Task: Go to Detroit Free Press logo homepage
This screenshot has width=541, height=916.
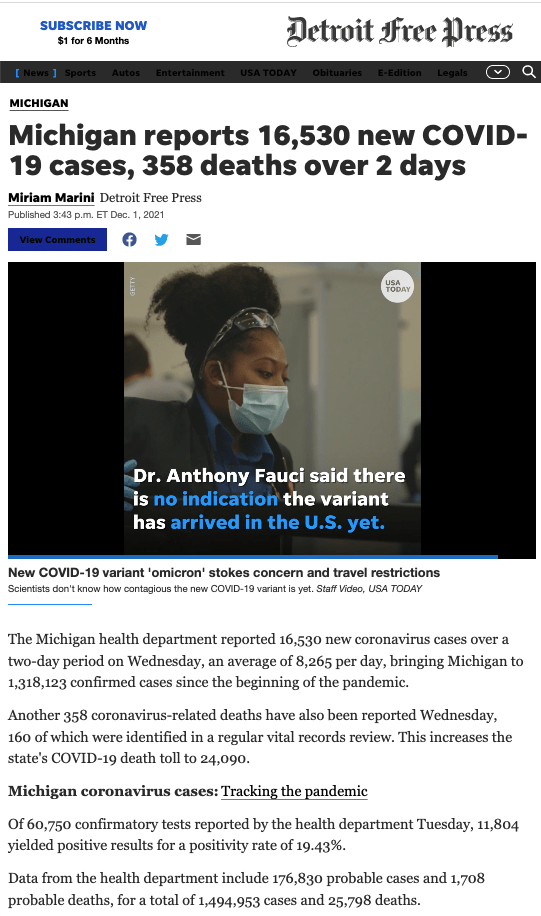Action: [x=400, y=32]
